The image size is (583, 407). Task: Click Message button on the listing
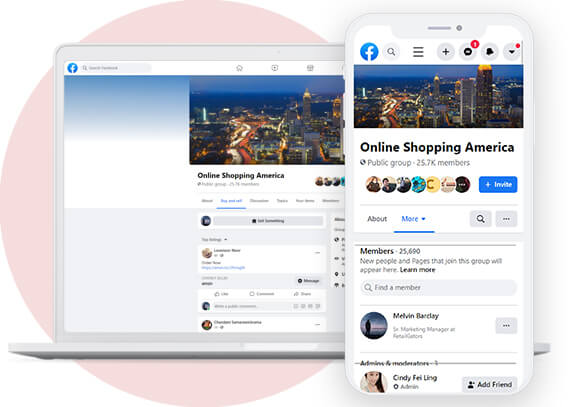[x=309, y=281]
